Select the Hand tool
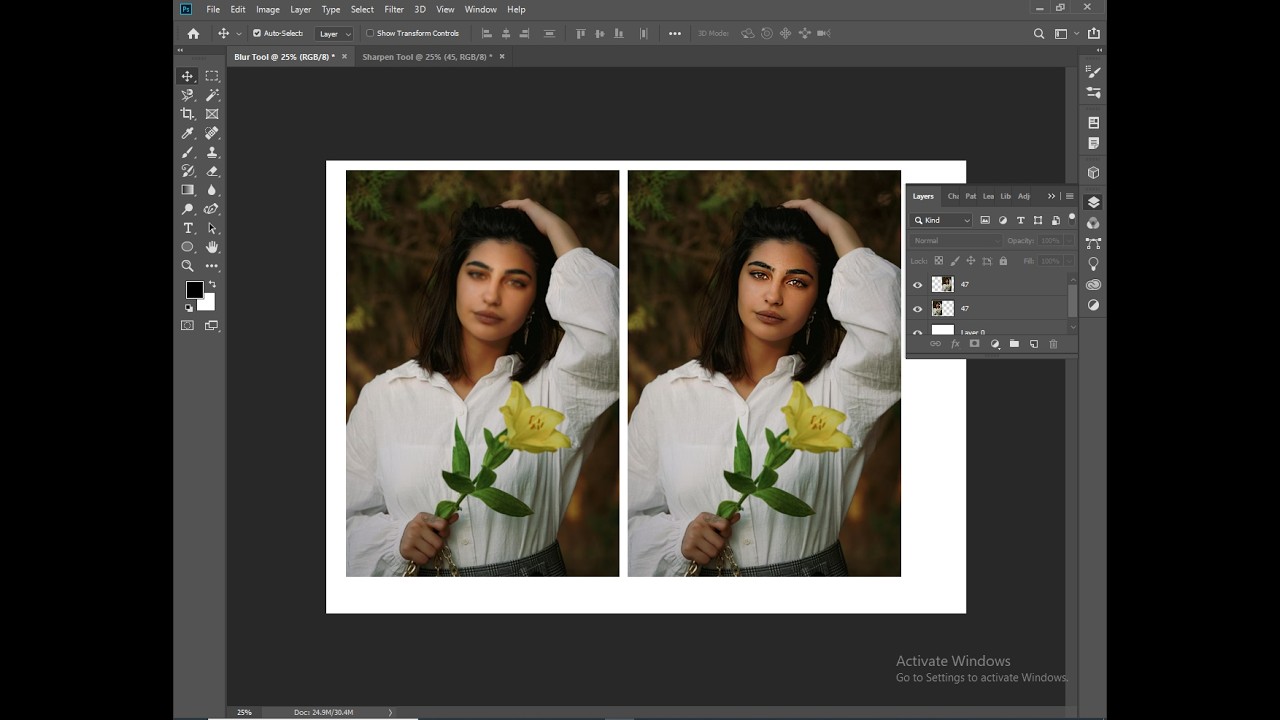Image resolution: width=1280 pixels, height=720 pixels. 212,247
